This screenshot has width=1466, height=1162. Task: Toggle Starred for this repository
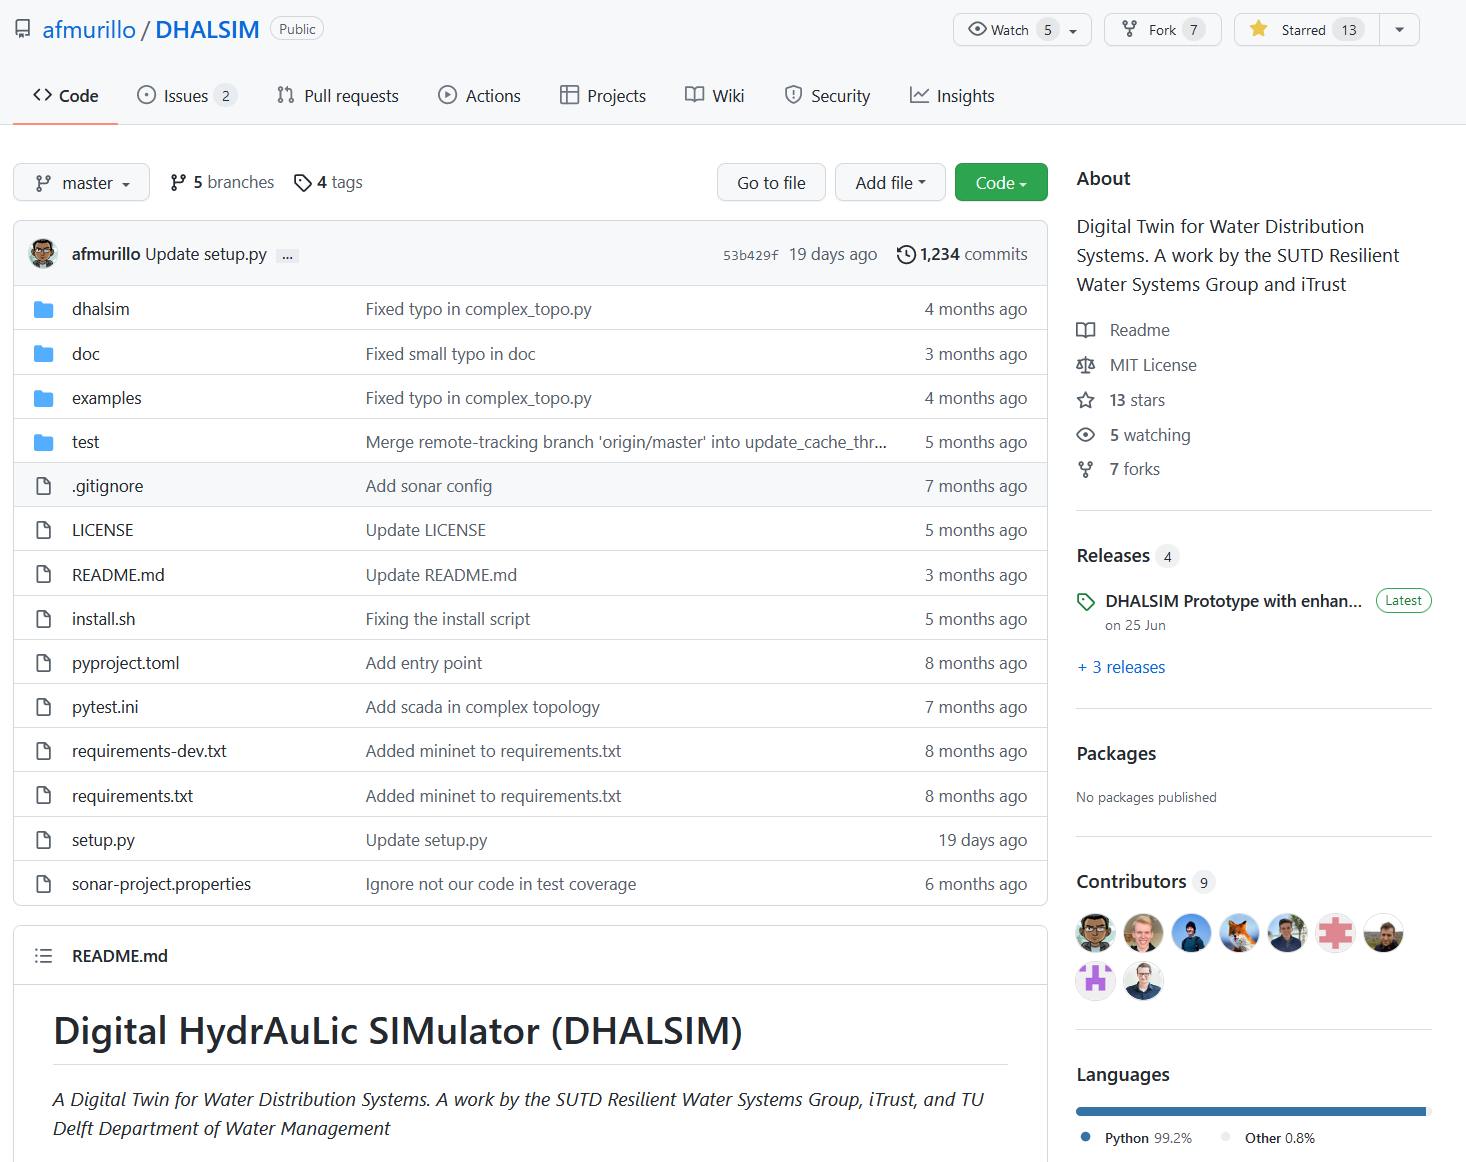tap(1307, 30)
